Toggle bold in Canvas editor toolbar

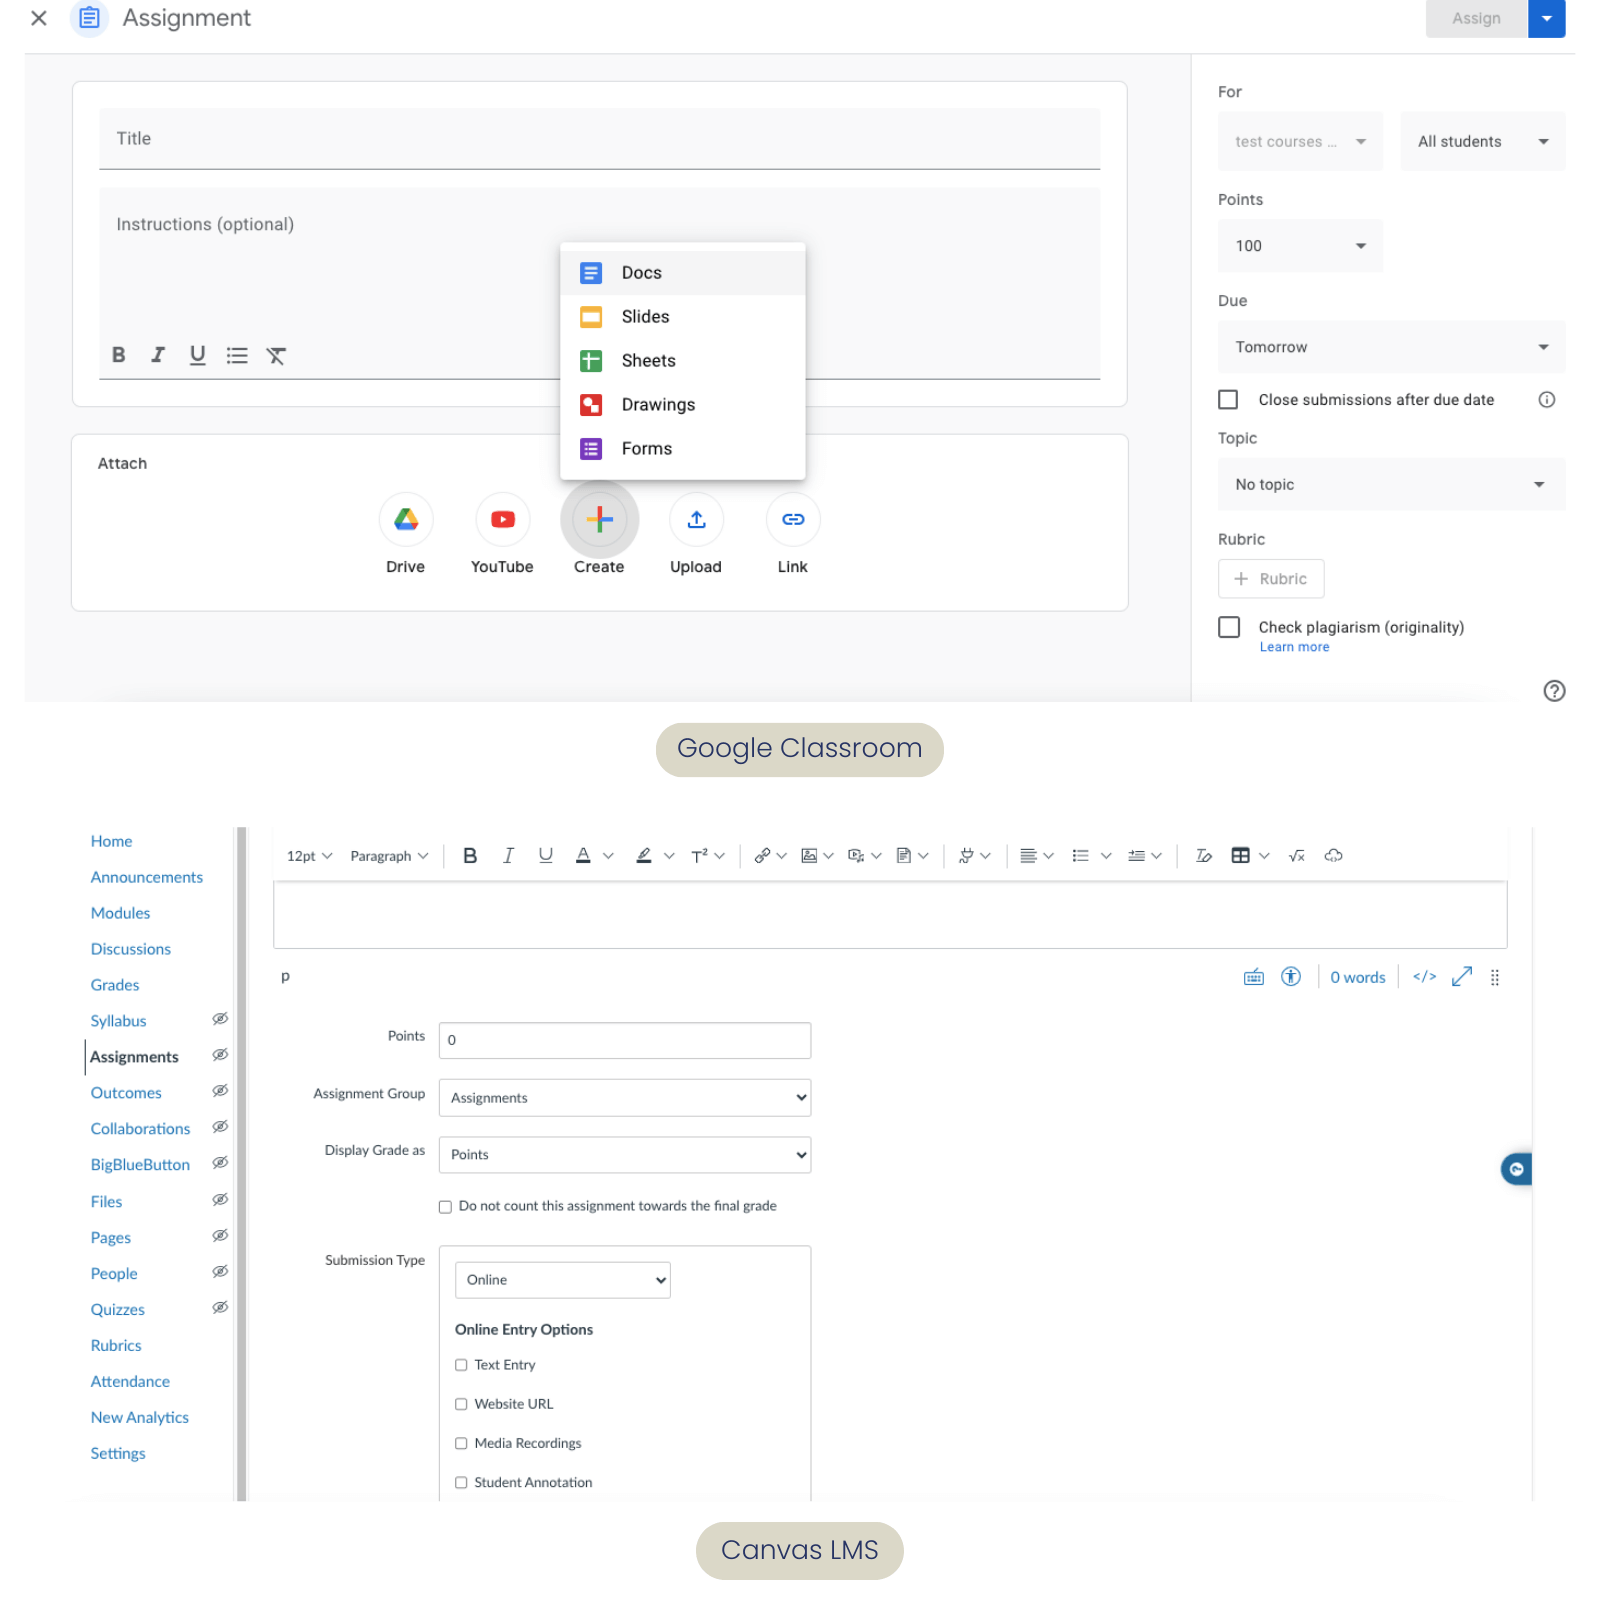click(470, 856)
